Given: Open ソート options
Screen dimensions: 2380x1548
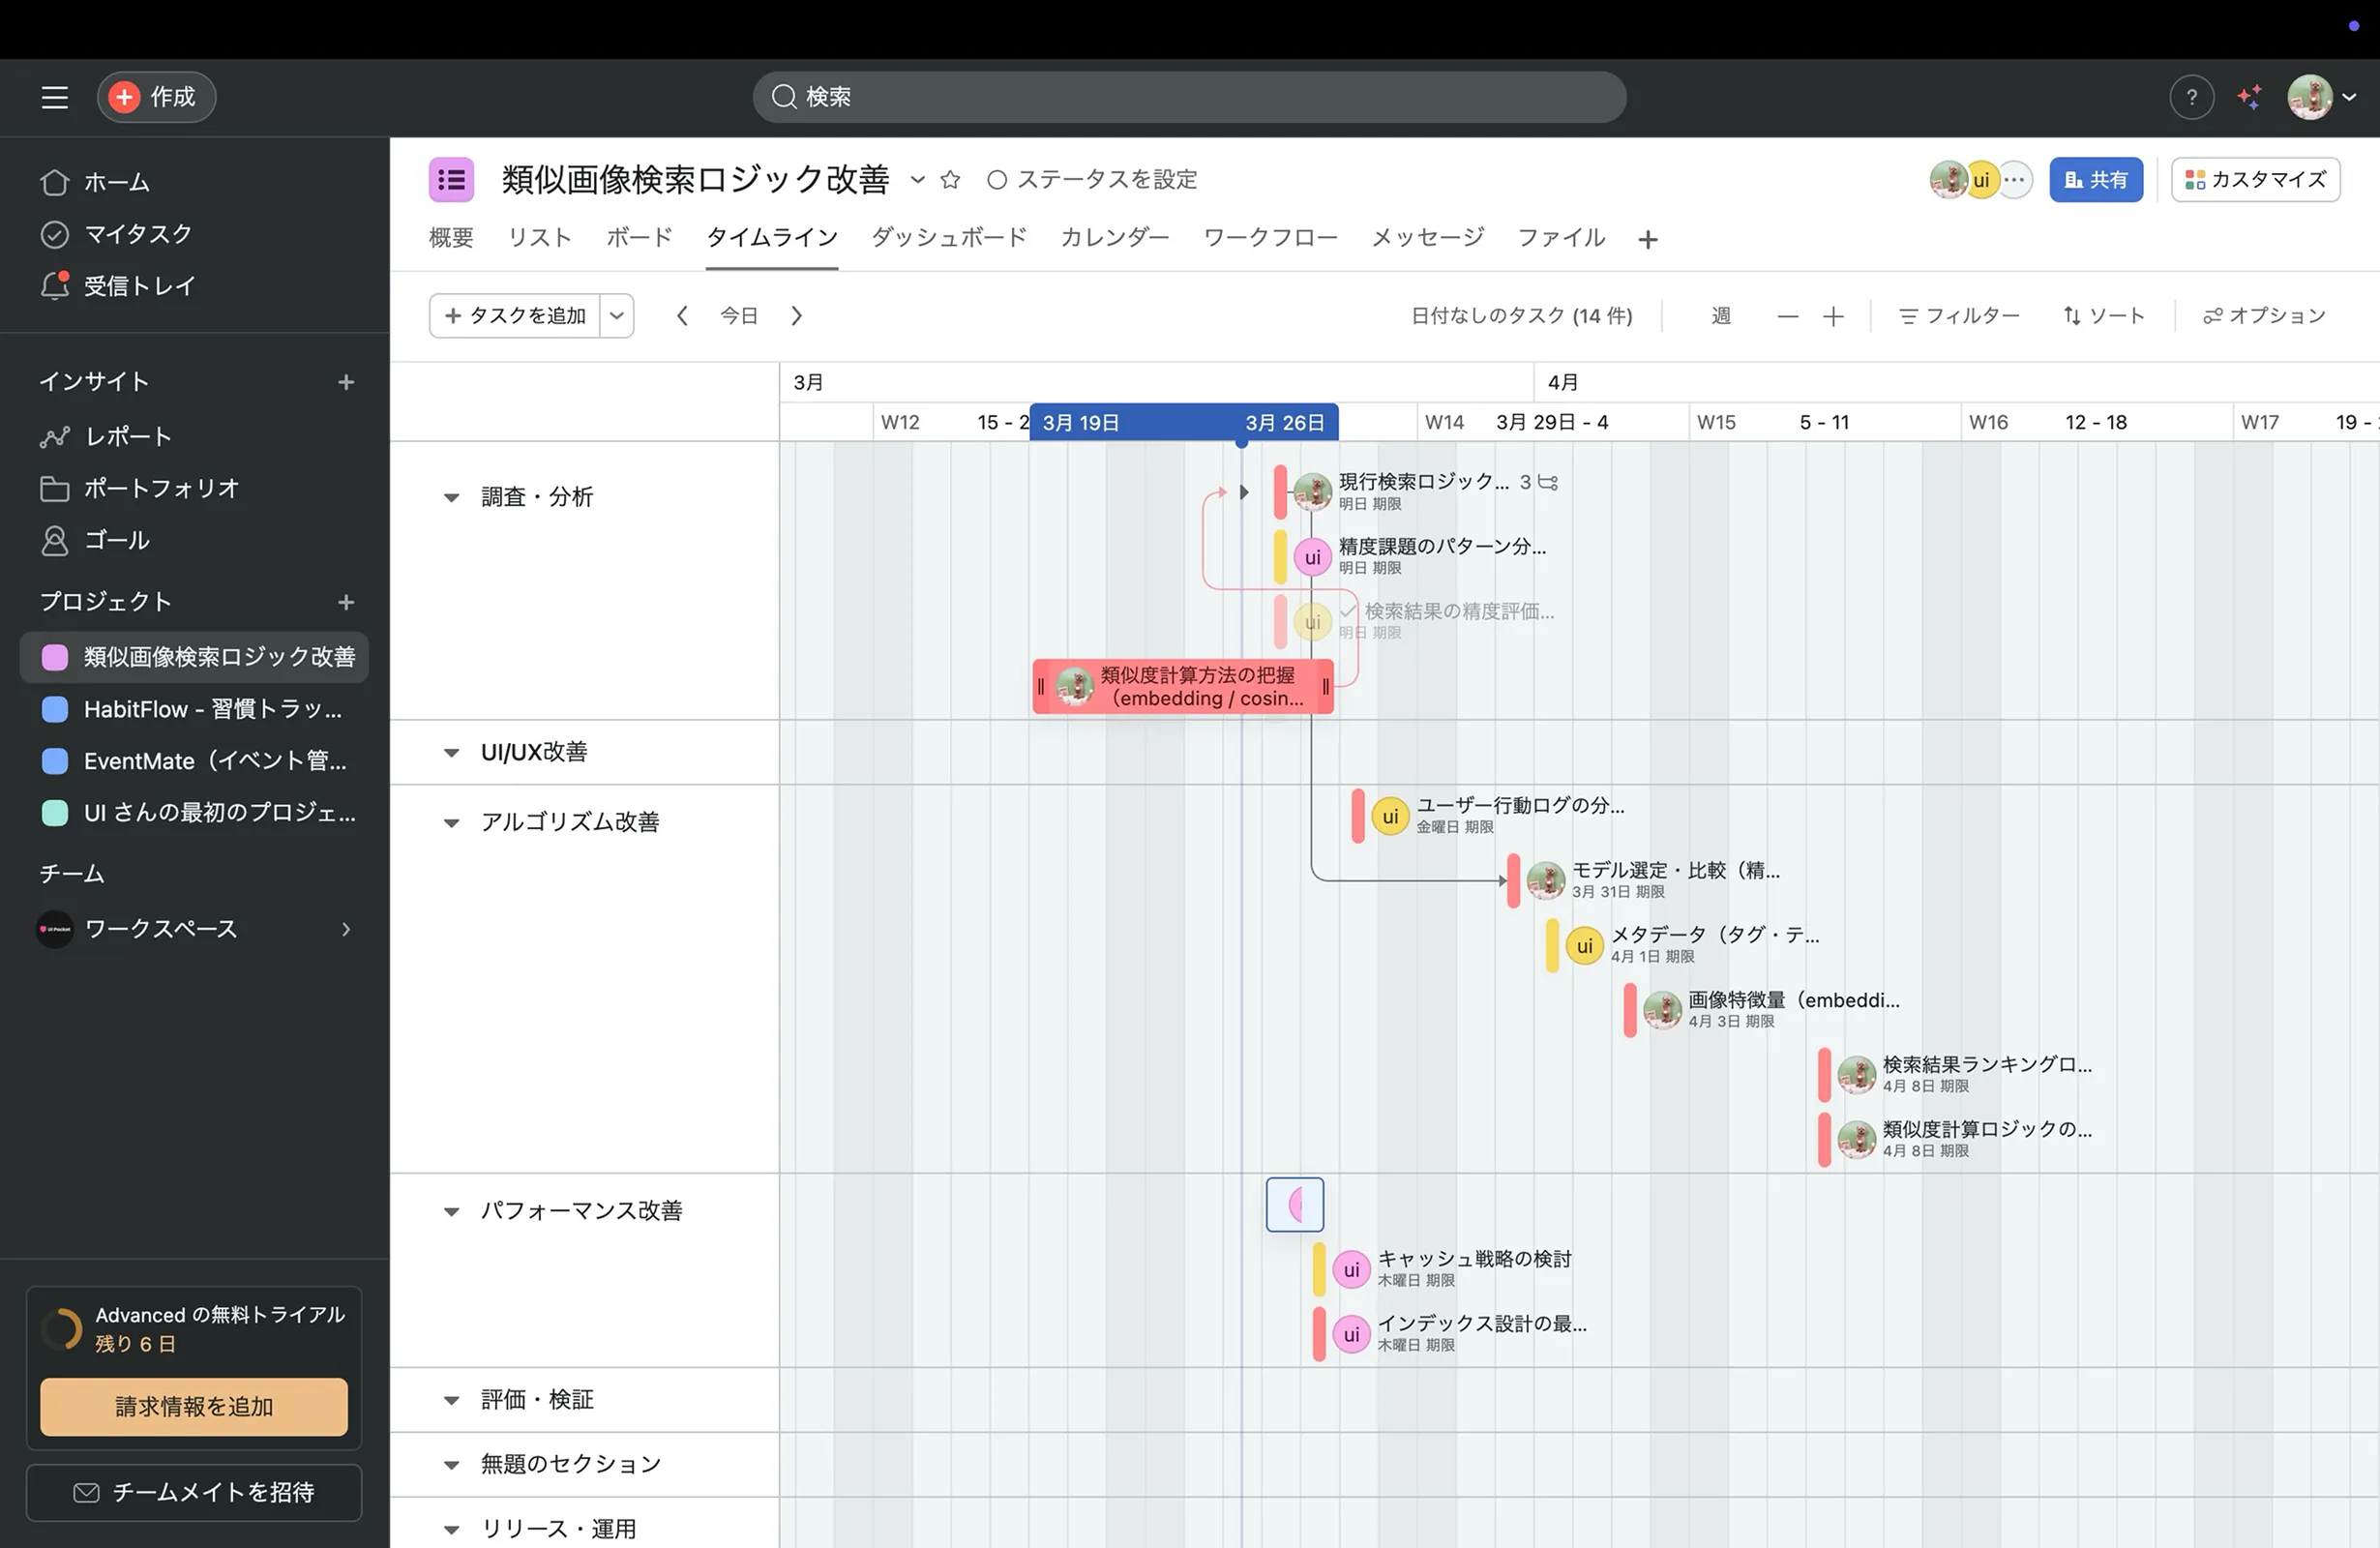Looking at the screenshot, I should tap(2104, 316).
